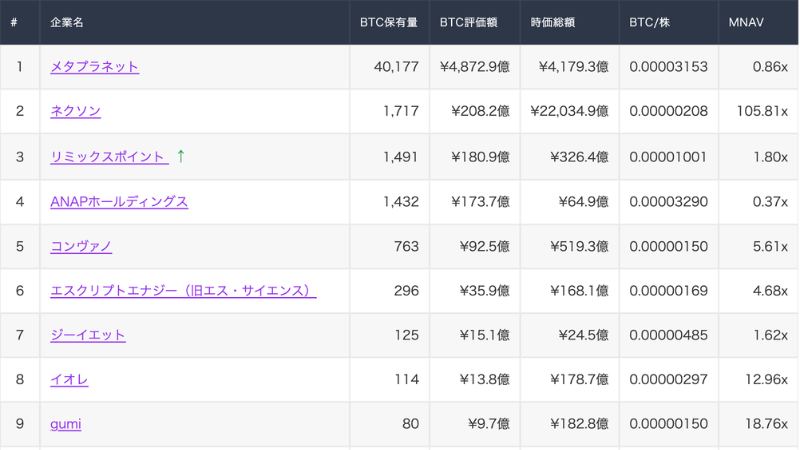Select the 18.76x MNAV cell

coord(758,424)
